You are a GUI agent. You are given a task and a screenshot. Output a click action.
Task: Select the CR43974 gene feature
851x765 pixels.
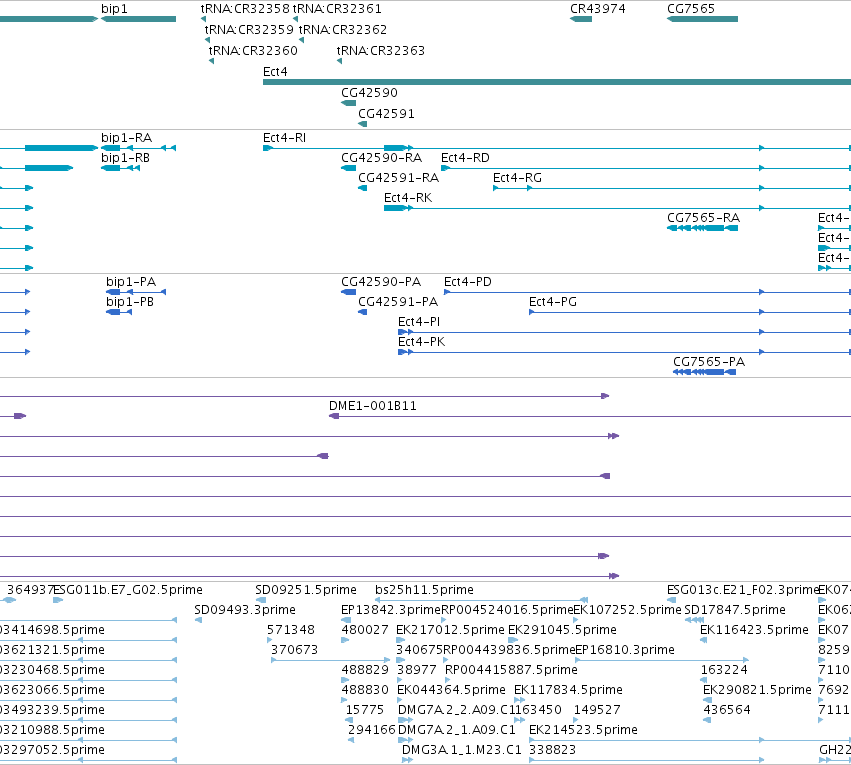(x=581, y=19)
